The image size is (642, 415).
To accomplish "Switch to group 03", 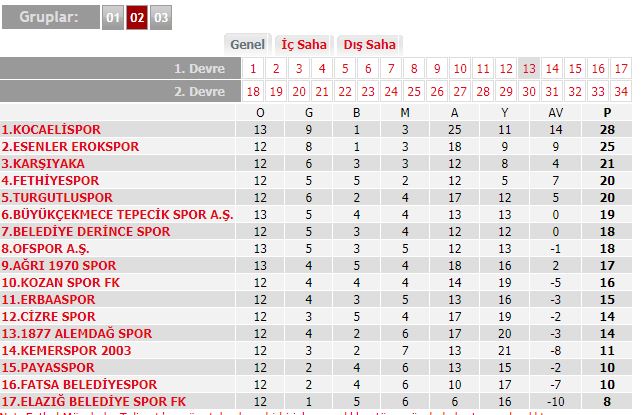I will [x=161, y=17].
